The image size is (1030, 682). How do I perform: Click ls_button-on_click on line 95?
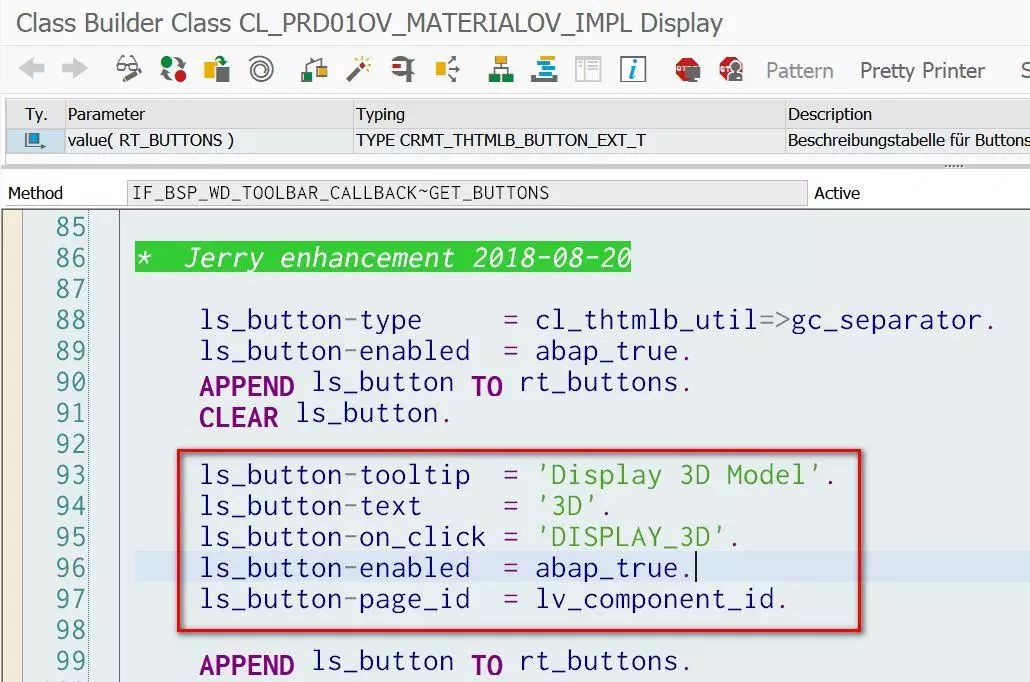(x=343, y=537)
